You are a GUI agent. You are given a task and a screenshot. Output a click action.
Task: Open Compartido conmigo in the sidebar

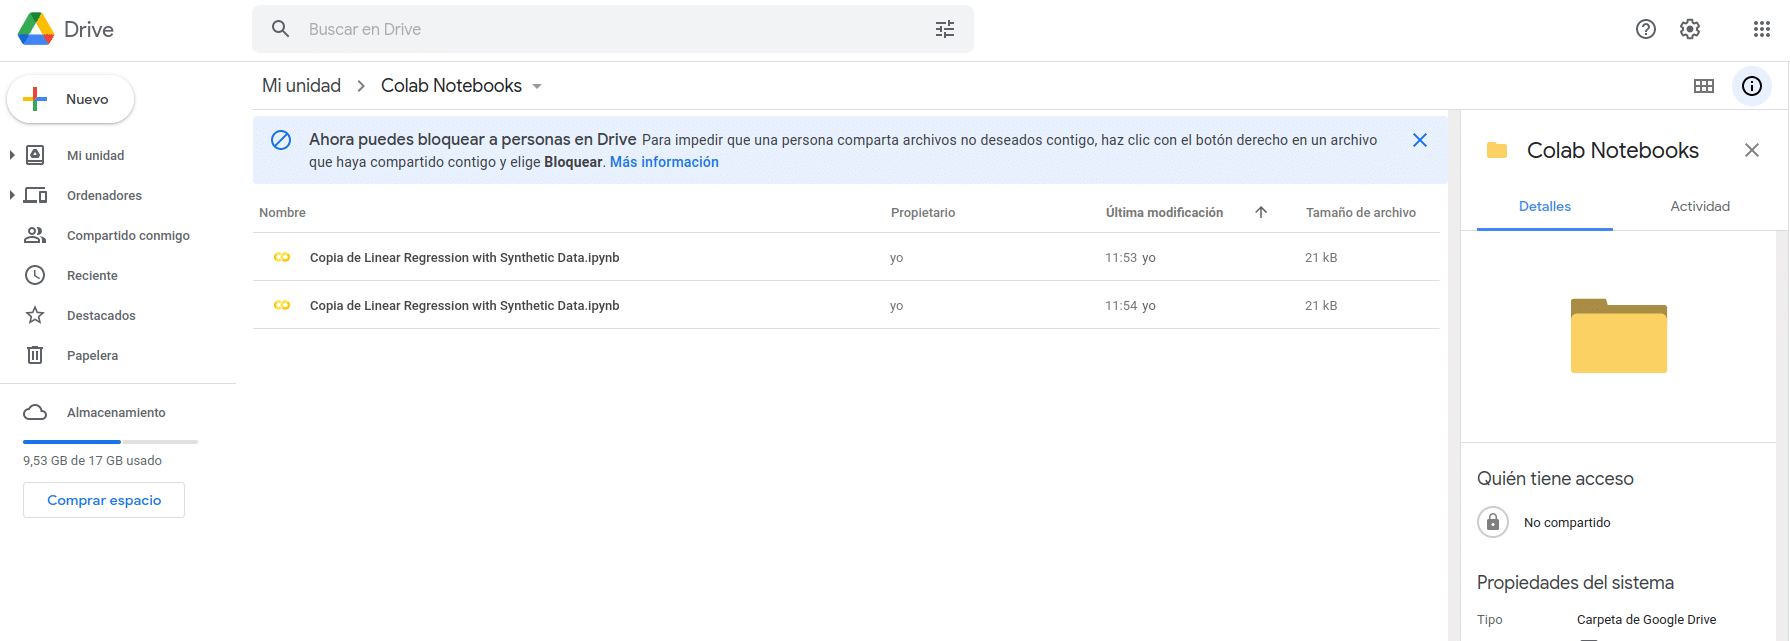click(128, 235)
